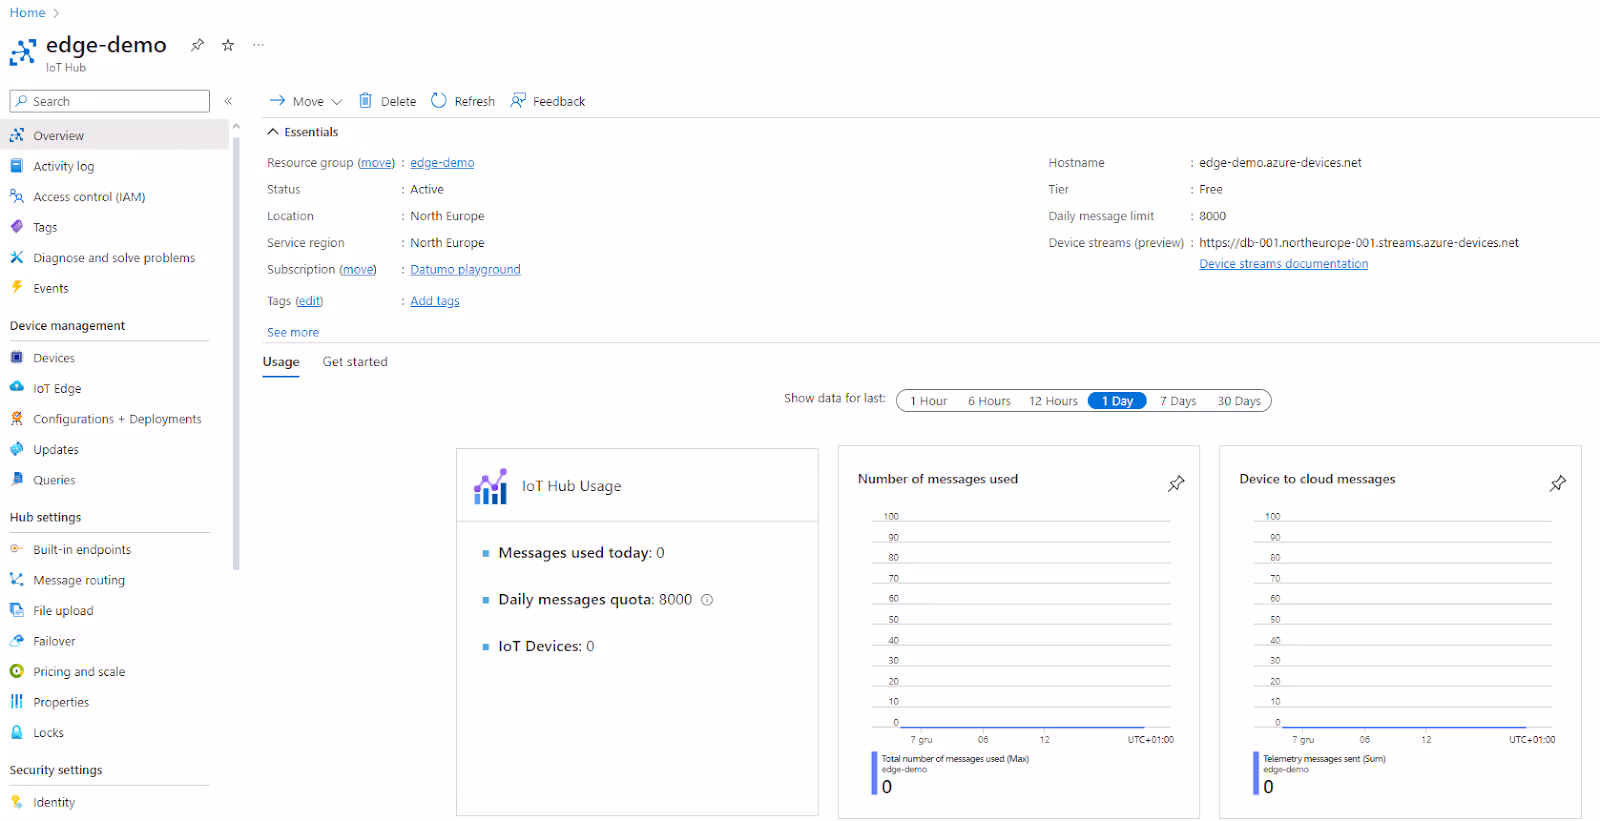The width and height of the screenshot is (1600, 821).
Task: Open Overview in the sidebar
Action: coord(115,135)
